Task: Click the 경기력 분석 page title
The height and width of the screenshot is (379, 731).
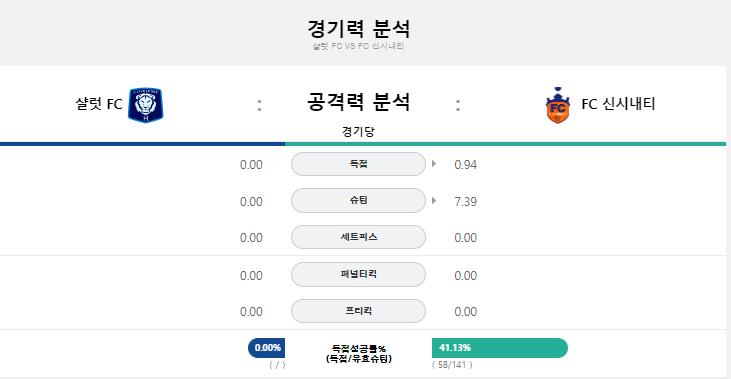Action: point(359,29)
